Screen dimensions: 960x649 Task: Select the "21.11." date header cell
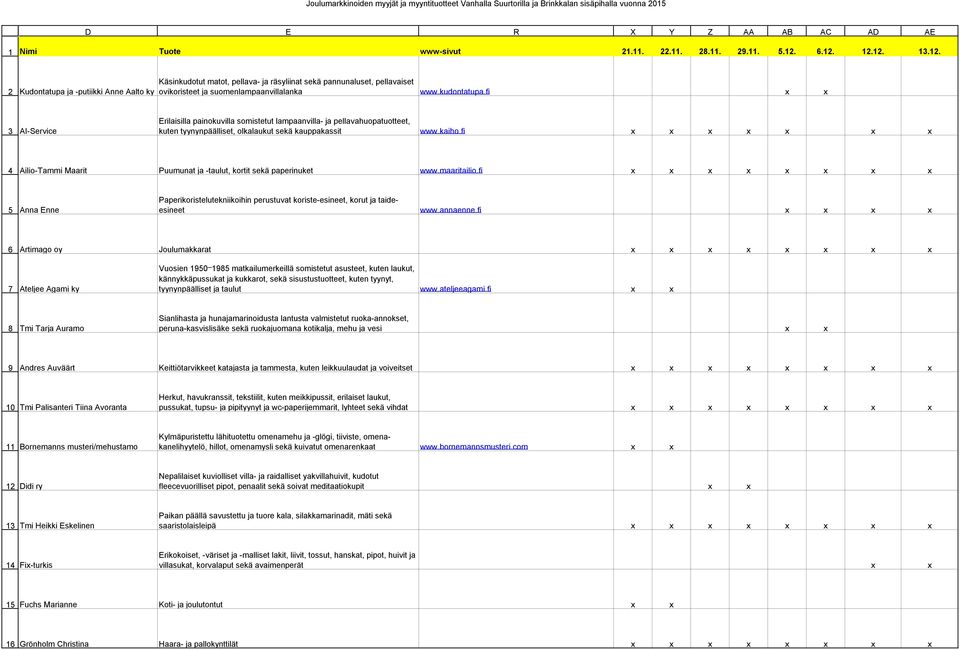point(632,47)
